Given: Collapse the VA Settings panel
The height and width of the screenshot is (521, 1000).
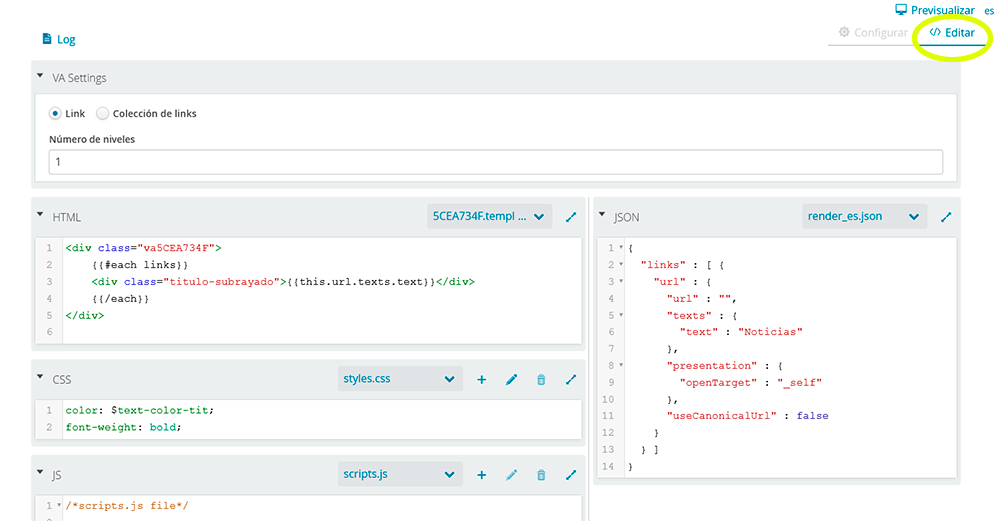Looking at the screenshot, I should 40,77.
